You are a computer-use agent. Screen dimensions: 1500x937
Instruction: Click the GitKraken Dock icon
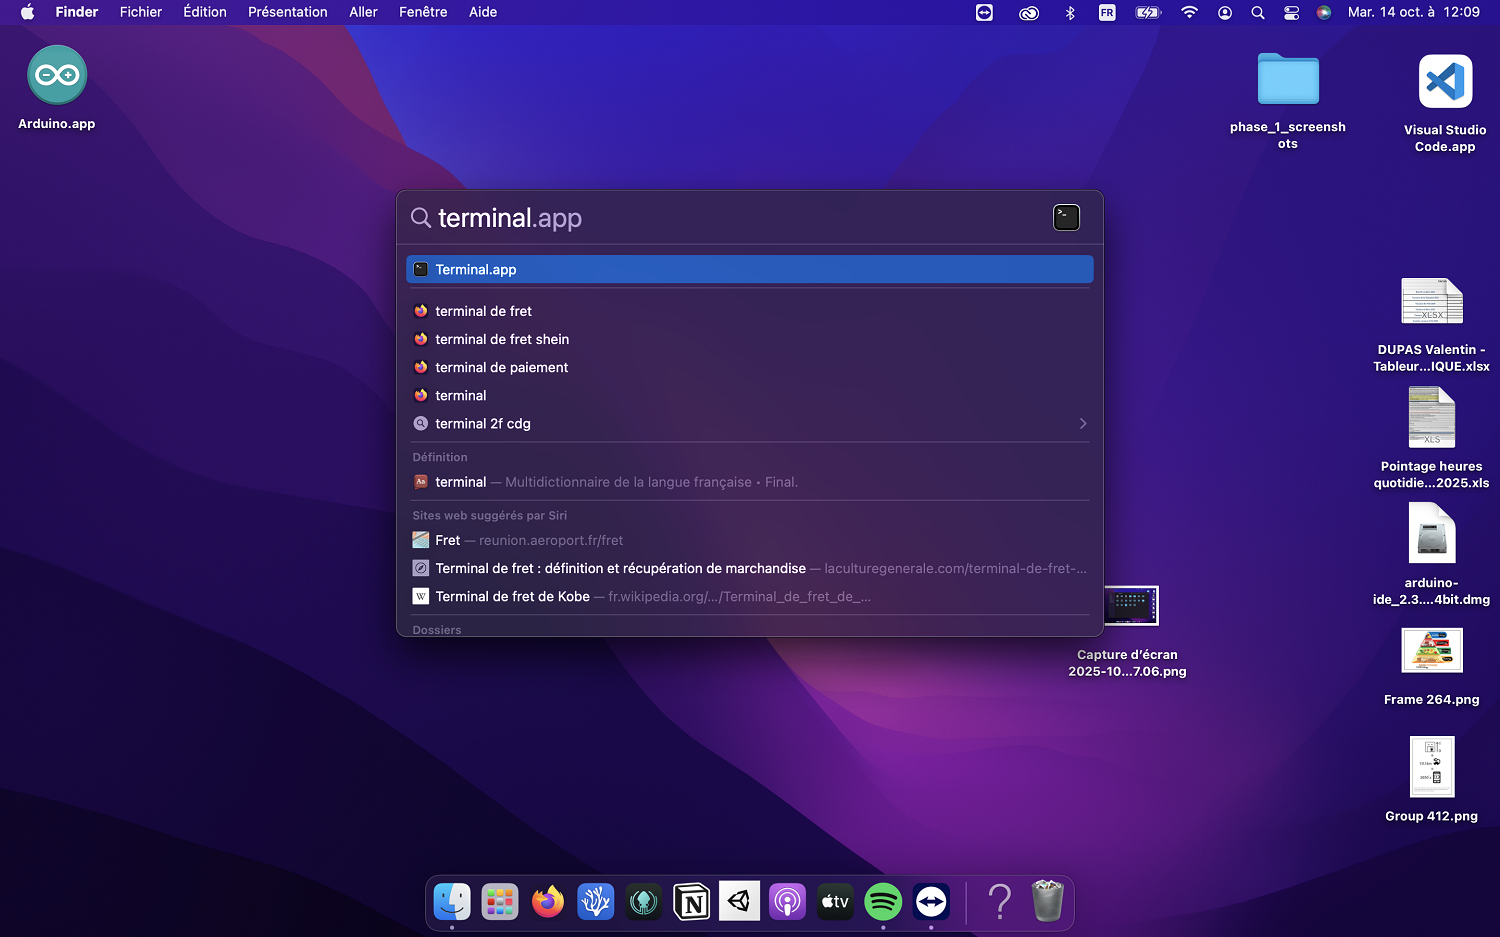tap(643, 902)
